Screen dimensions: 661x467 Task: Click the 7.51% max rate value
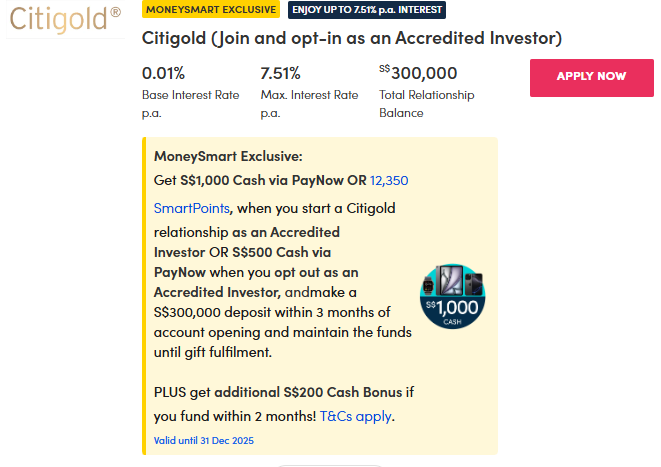(x=281, y=73)
